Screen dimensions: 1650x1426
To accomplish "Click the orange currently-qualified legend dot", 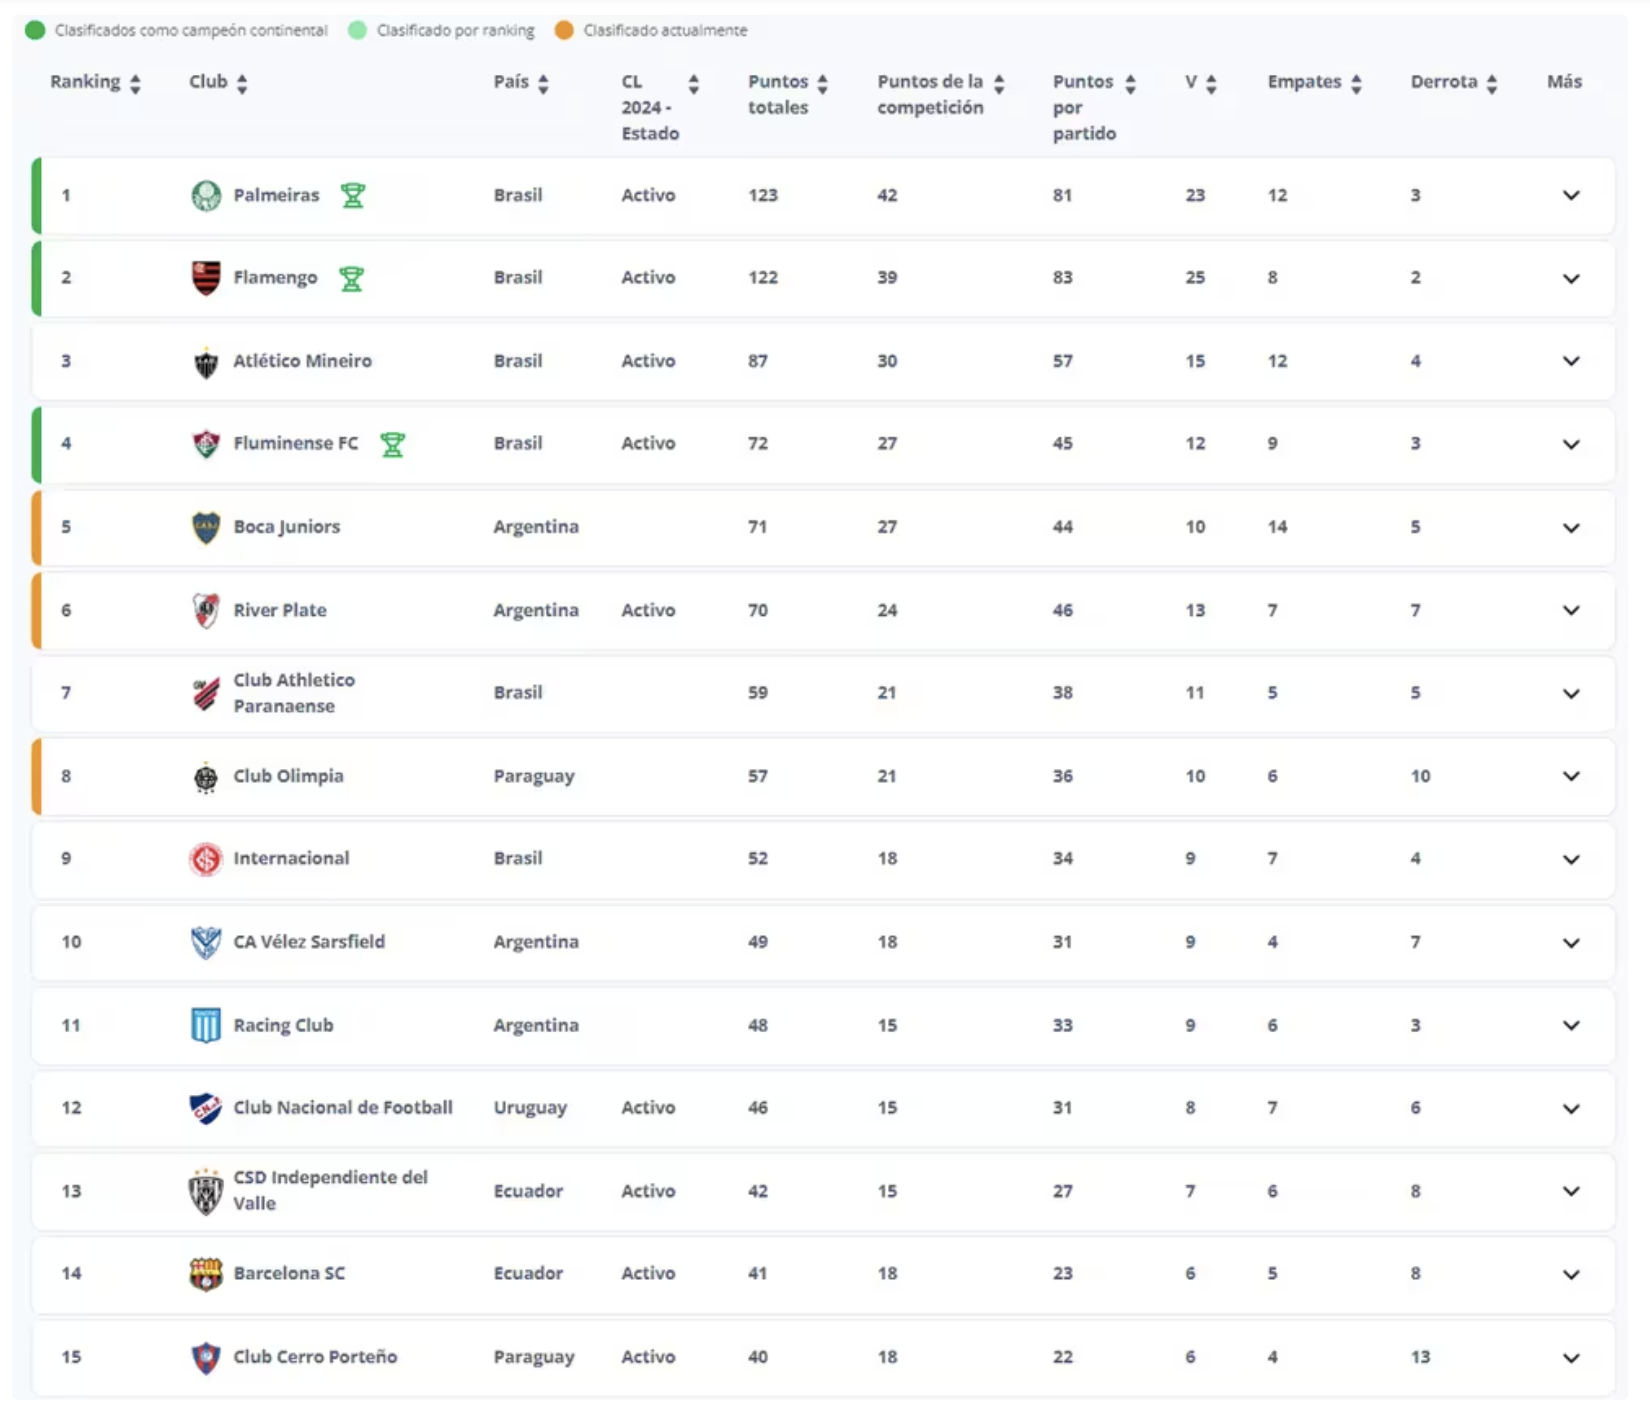I will pyautogui.click(x=564, y=30).
